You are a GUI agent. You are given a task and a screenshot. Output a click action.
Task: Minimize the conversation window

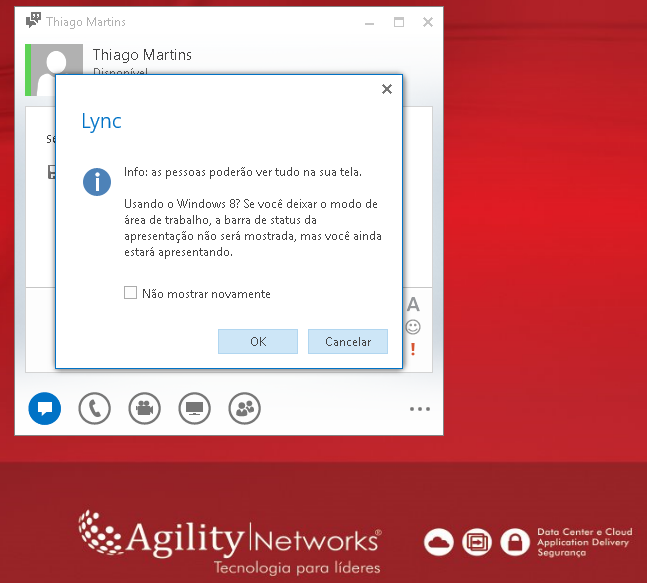[370, 22]
